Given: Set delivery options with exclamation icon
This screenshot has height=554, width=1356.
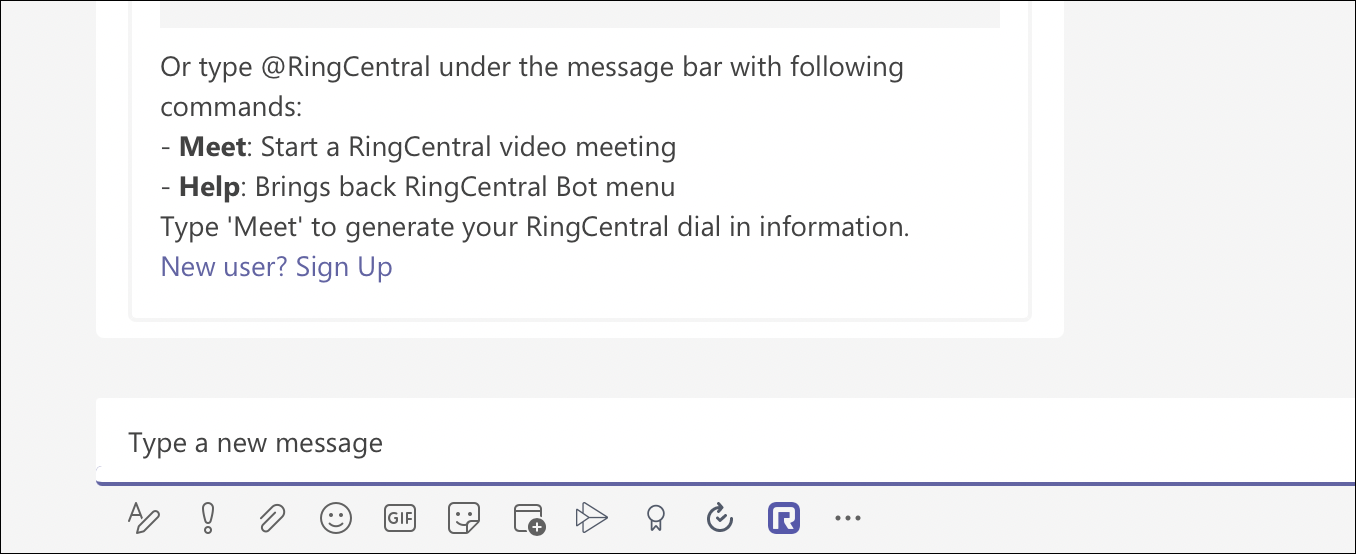Looking at the screenshot, I should pyautogui.click(x=208, y=517).
